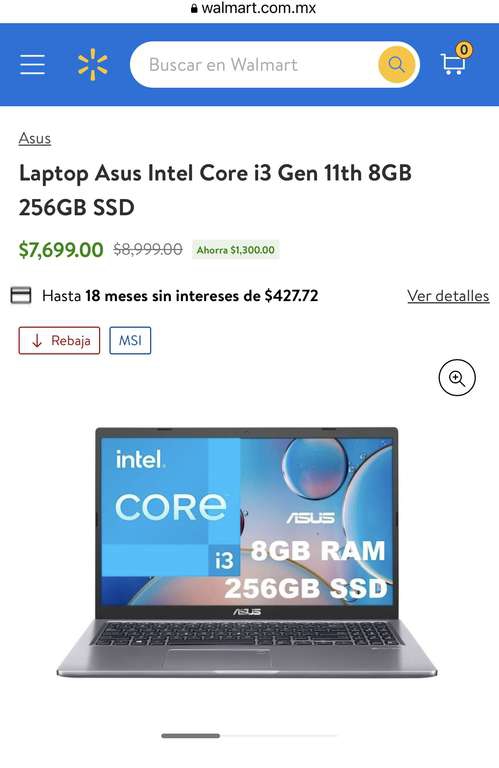Tap the Asus laptop product image
The height and width of the screenshot is (768, 499).
pyautogui.click(x=247, y=552)
